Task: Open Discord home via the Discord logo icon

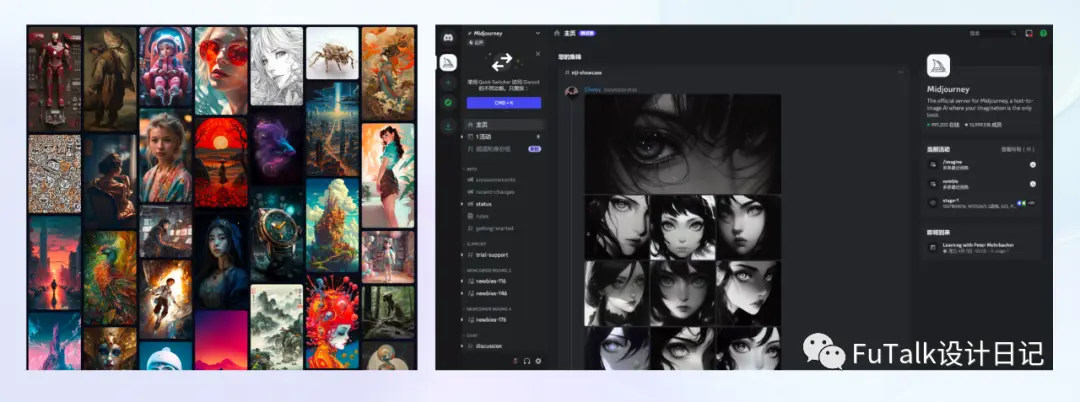Action: 448,36
